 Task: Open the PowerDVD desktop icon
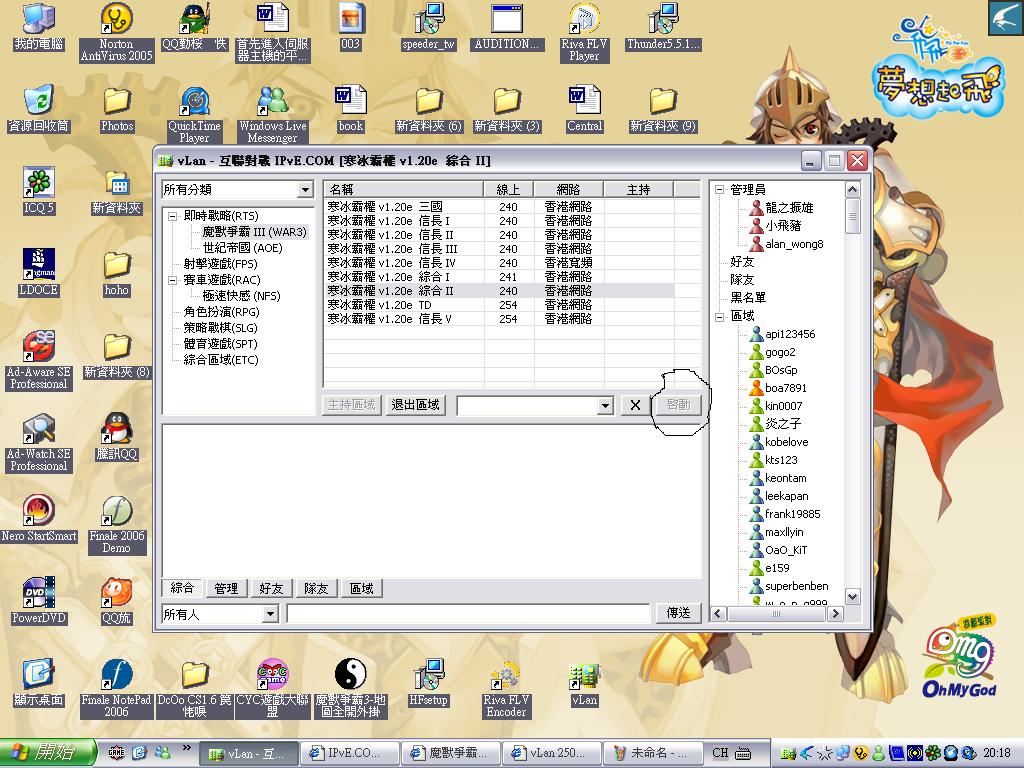[x=39, y=593]
